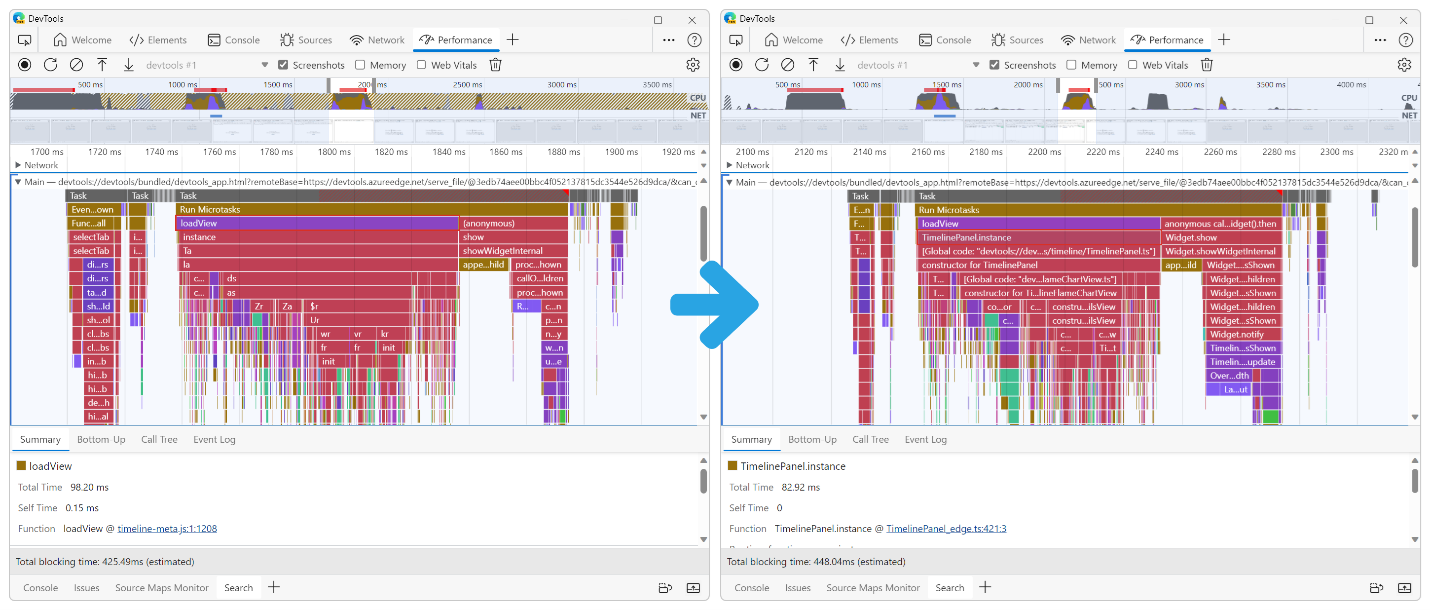Switch to Bottom Up tab in left window

click(101, 439)
